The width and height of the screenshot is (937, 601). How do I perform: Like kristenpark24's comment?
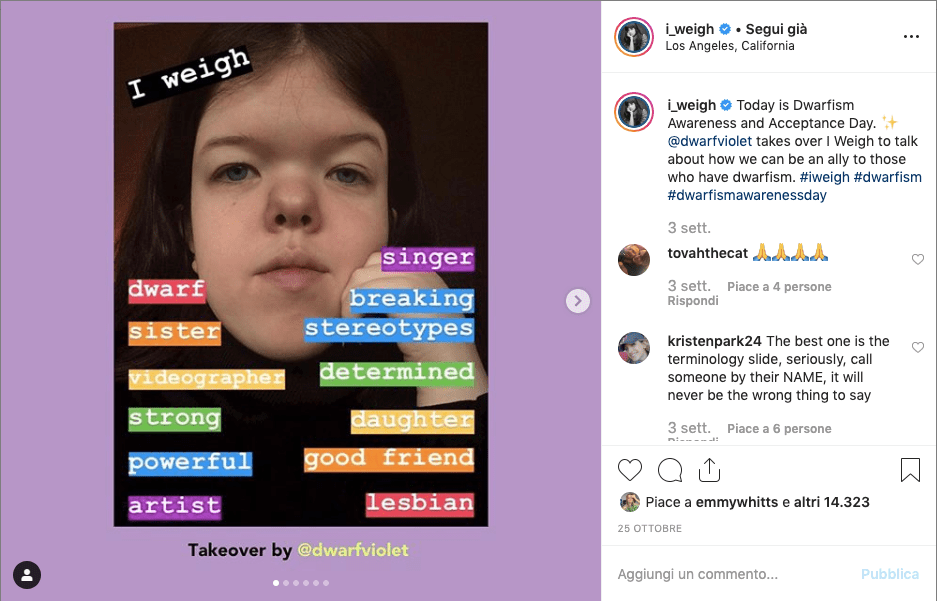tap(917, 347)
